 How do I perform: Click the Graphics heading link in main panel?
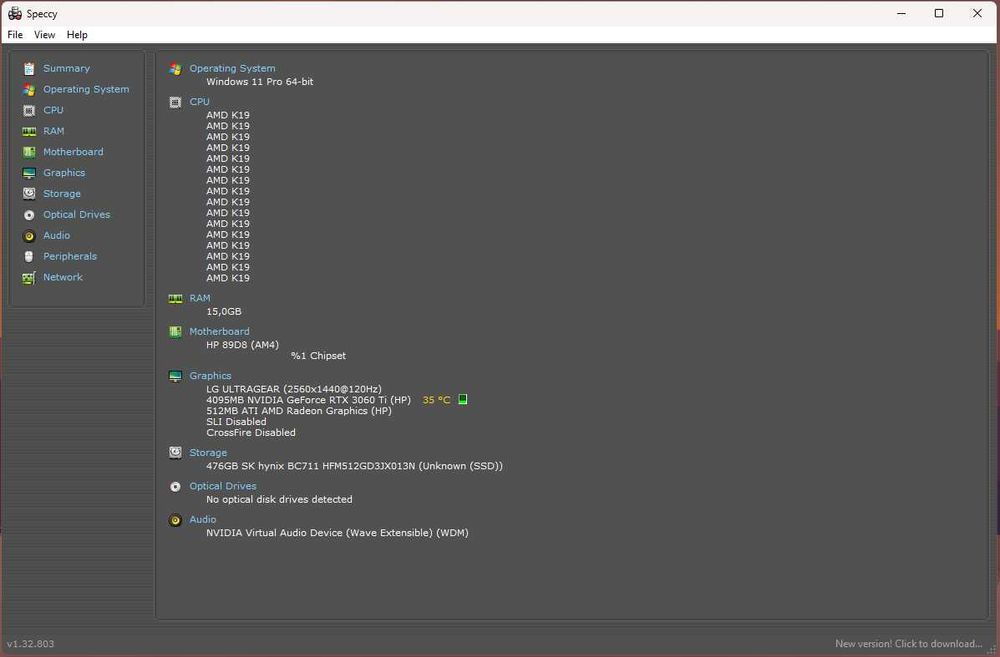click(x=210, y=376)
